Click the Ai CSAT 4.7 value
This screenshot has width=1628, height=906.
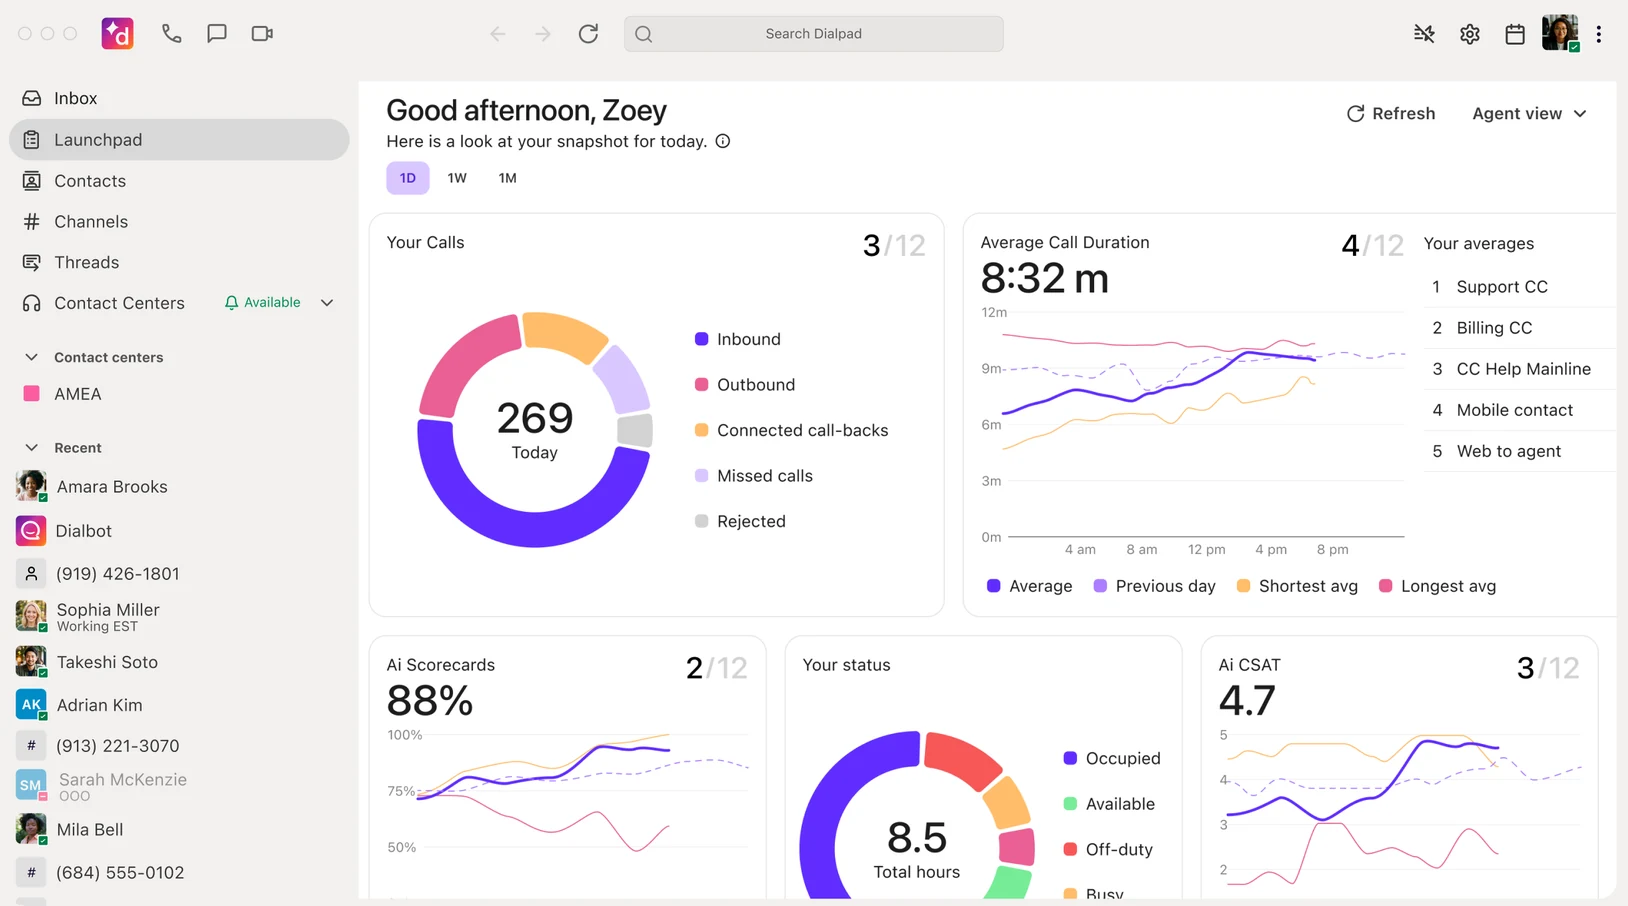1247,700
